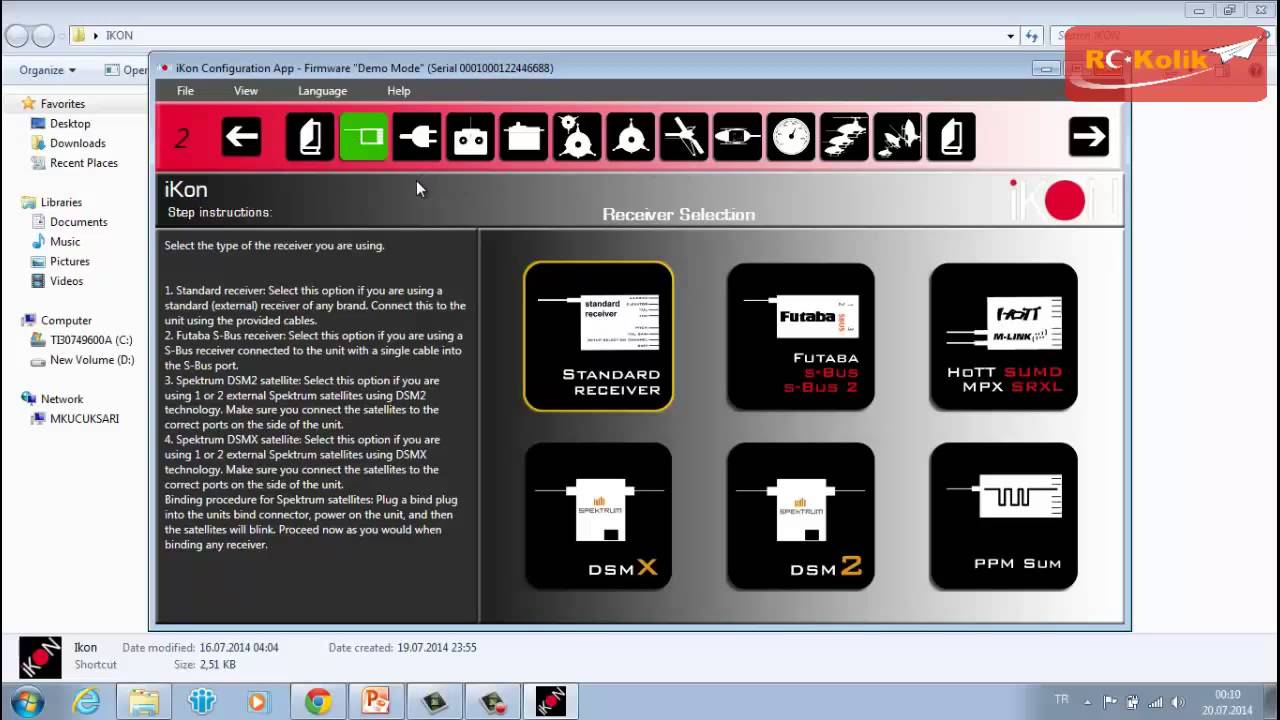1280x720 pixels.
Task: Click the Explorer back navigation button
Action: click(x=16, y=36)
